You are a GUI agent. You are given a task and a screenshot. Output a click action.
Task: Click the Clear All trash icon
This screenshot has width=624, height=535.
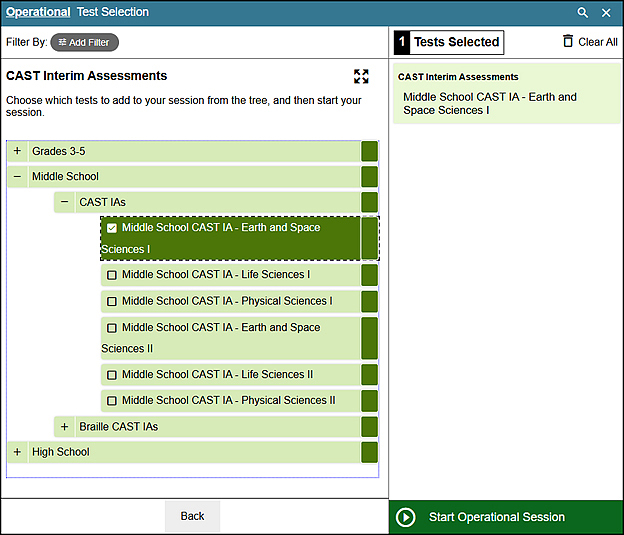coord(568,41)
